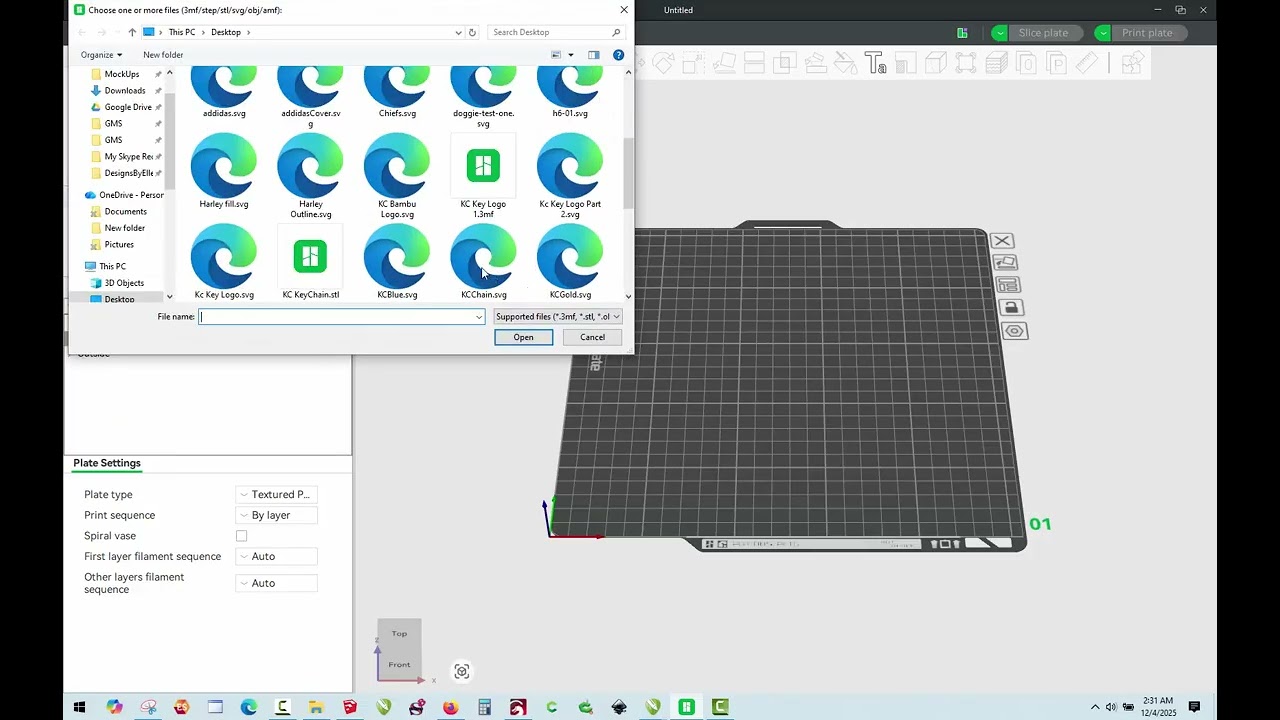Open the Print sequence dropdown
This screenshot has width=1280, height=720.
[277, 515]
